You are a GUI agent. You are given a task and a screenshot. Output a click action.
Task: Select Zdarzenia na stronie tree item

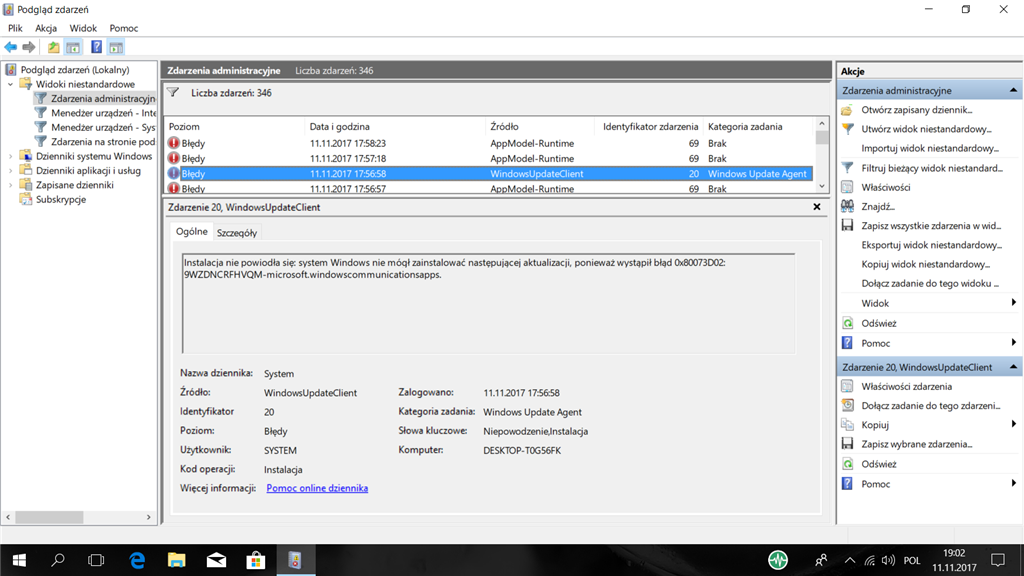[x=103, y=142]
